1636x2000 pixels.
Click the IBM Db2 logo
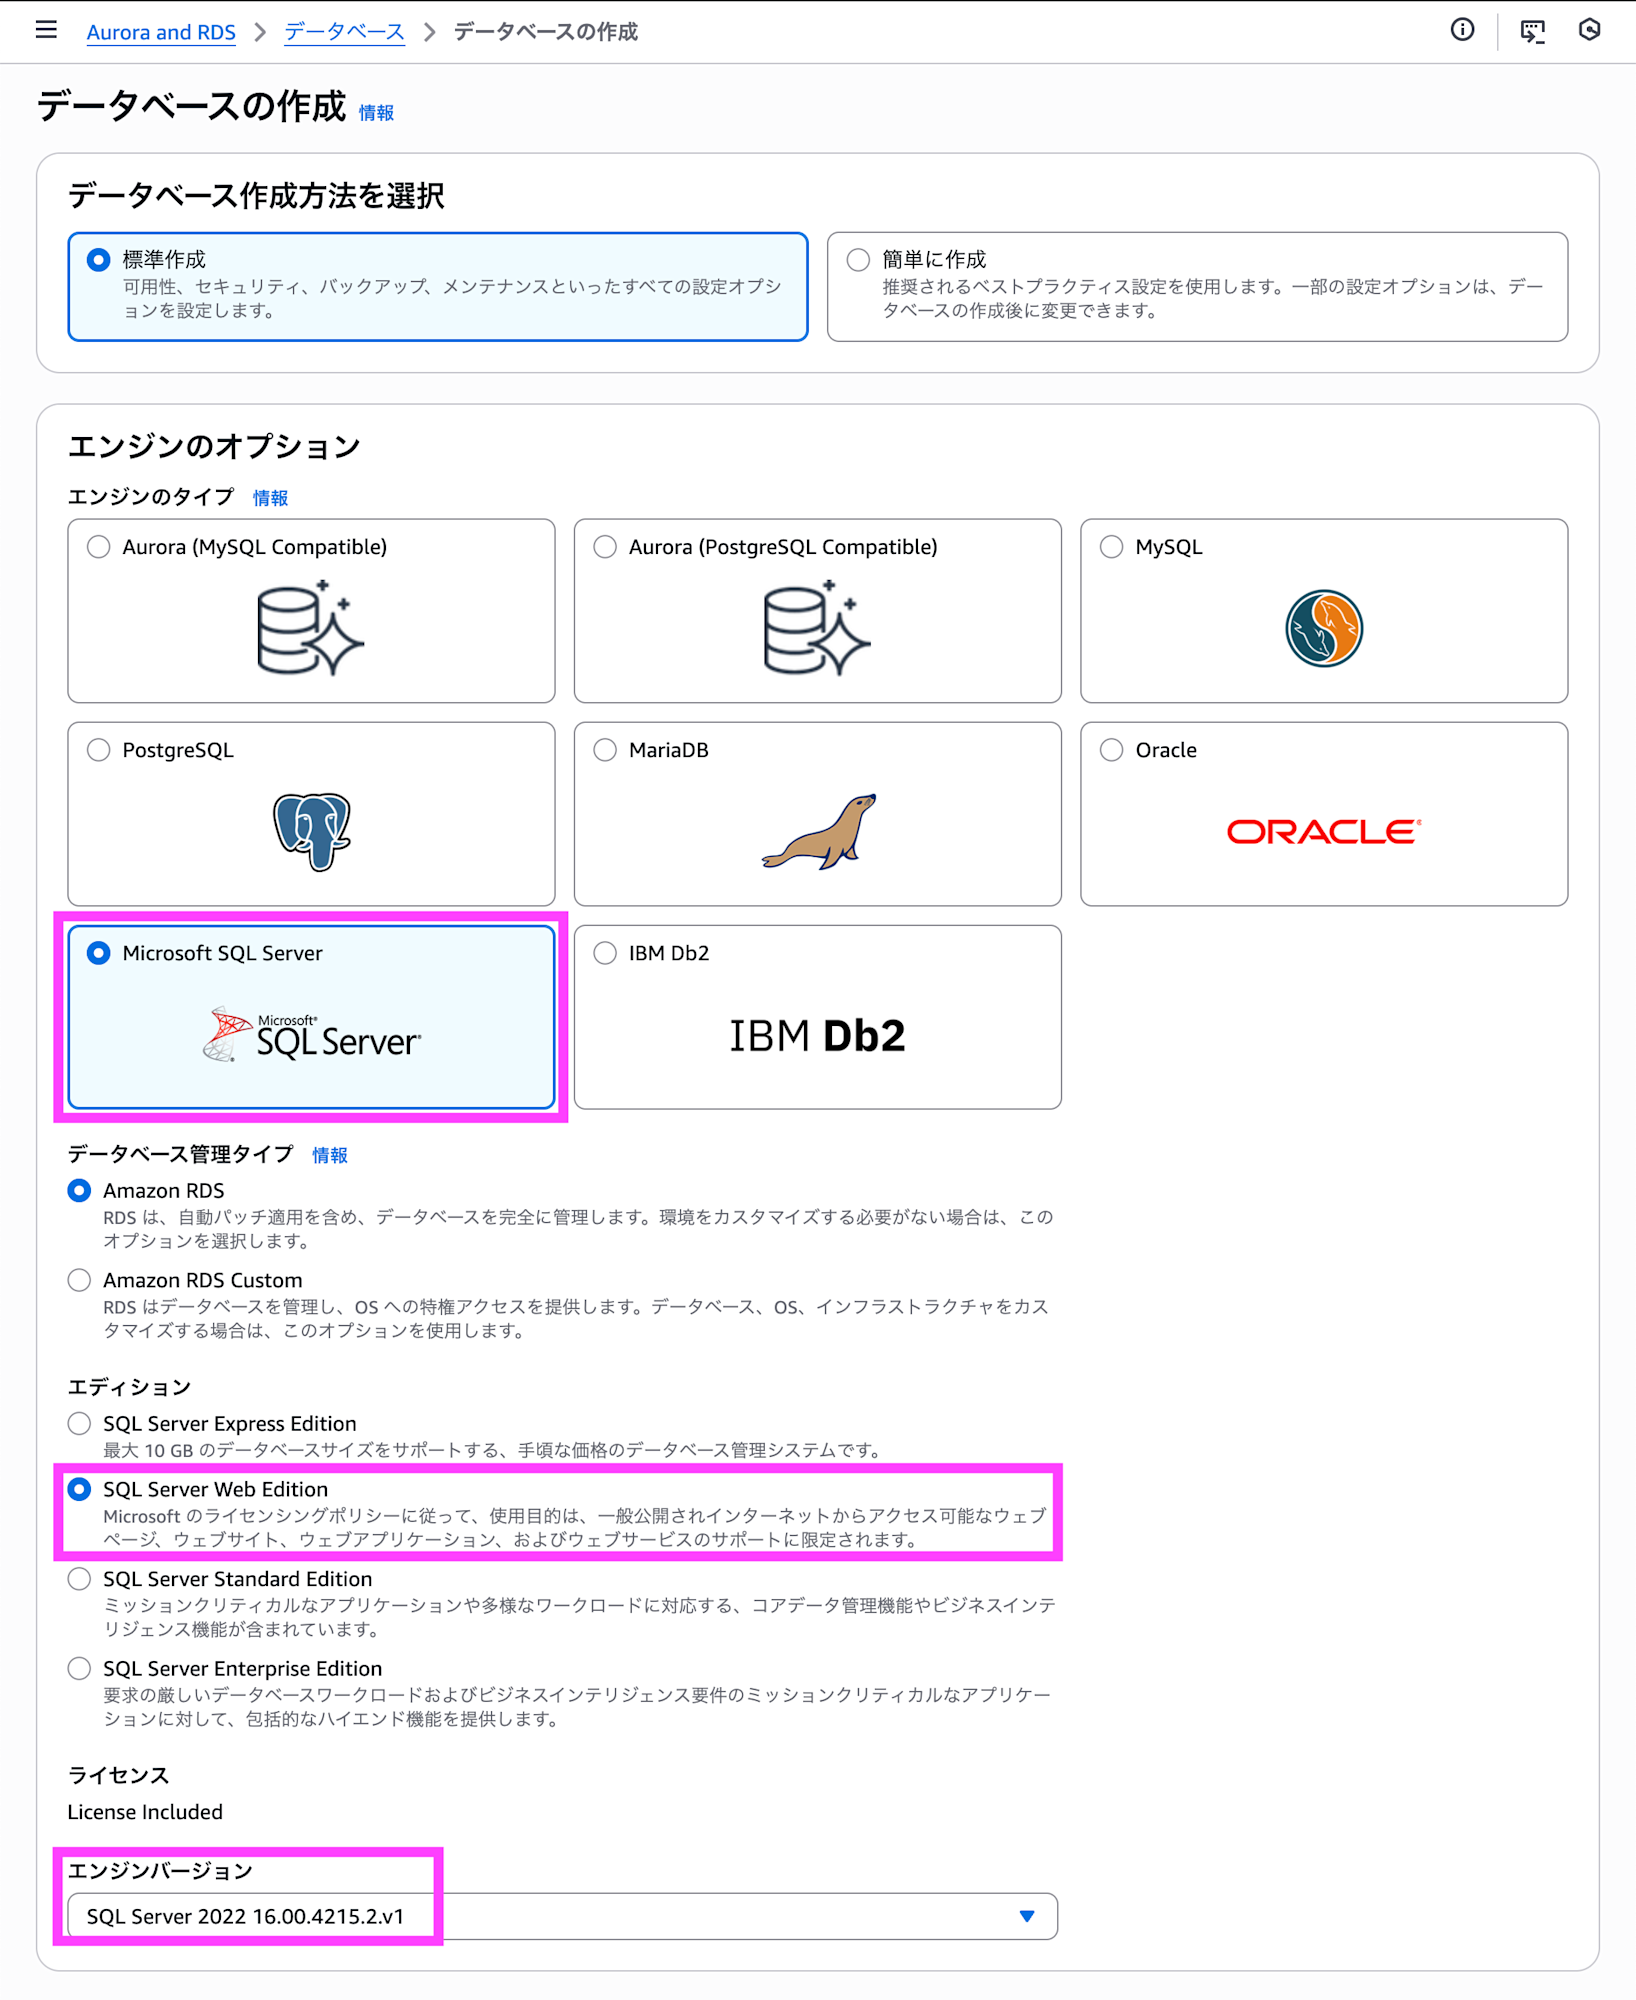pyautogui.click(x=817, y=1035)
